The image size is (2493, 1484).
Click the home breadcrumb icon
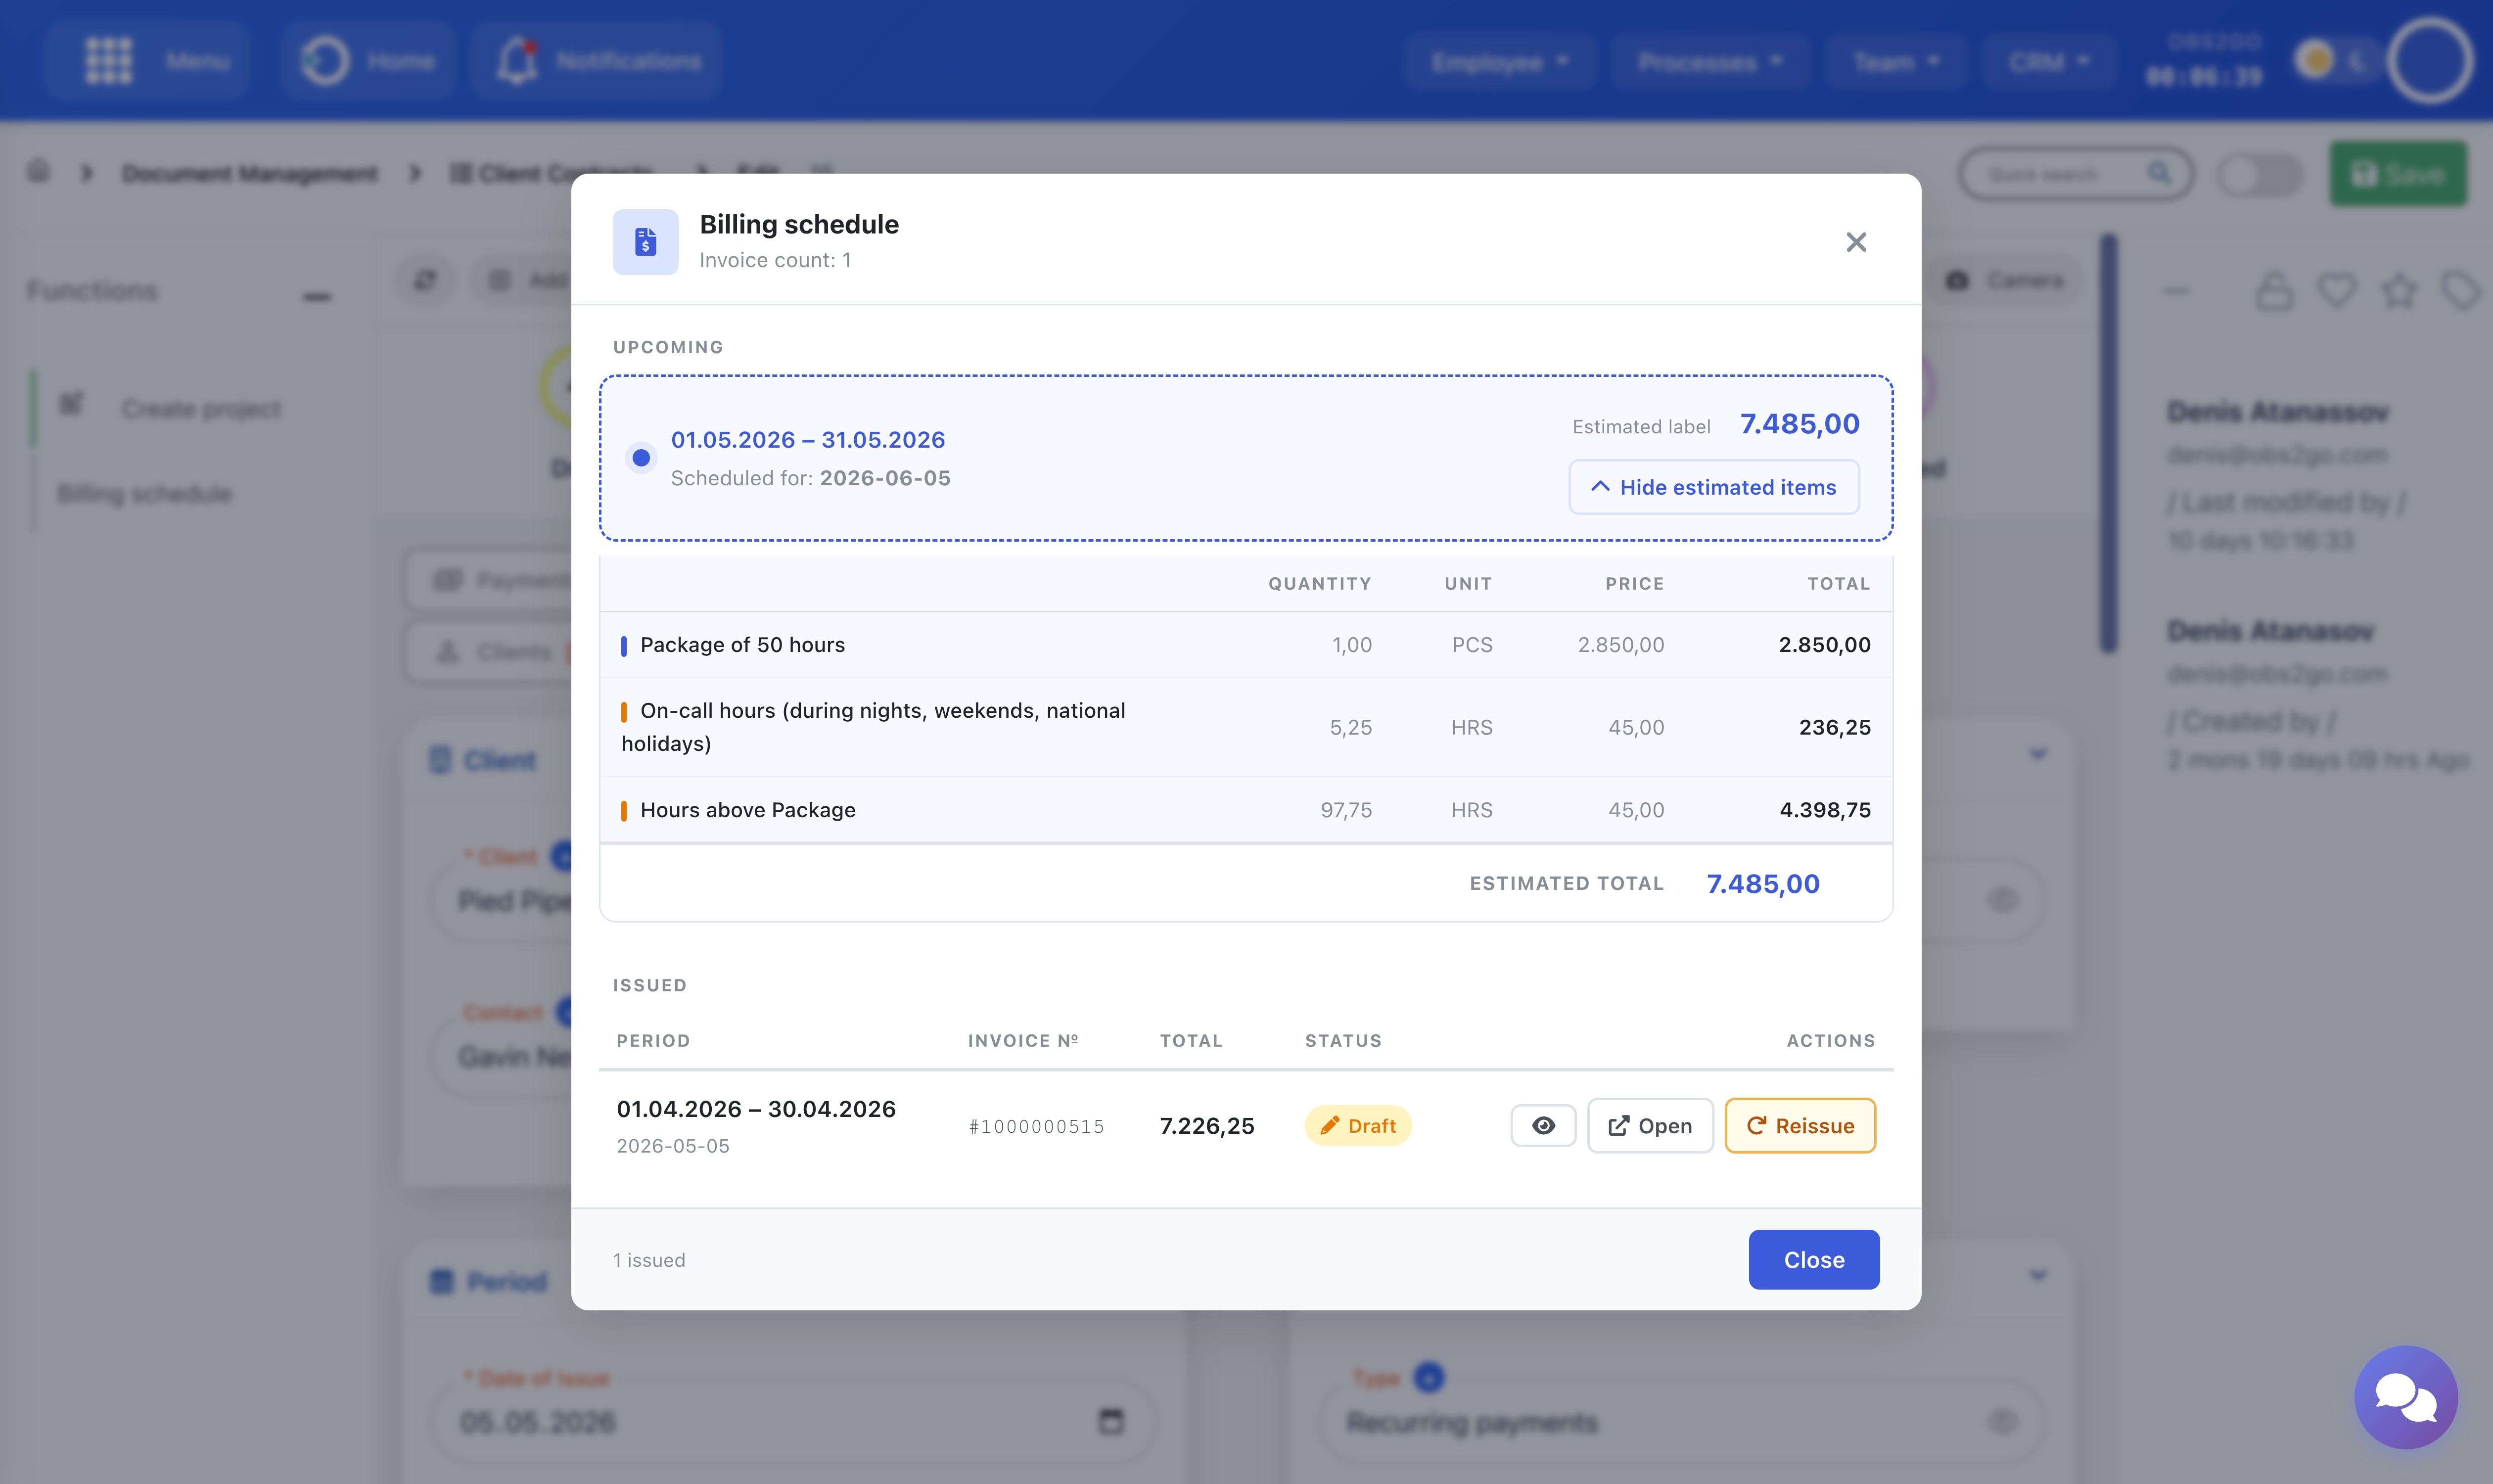point(38,171)
